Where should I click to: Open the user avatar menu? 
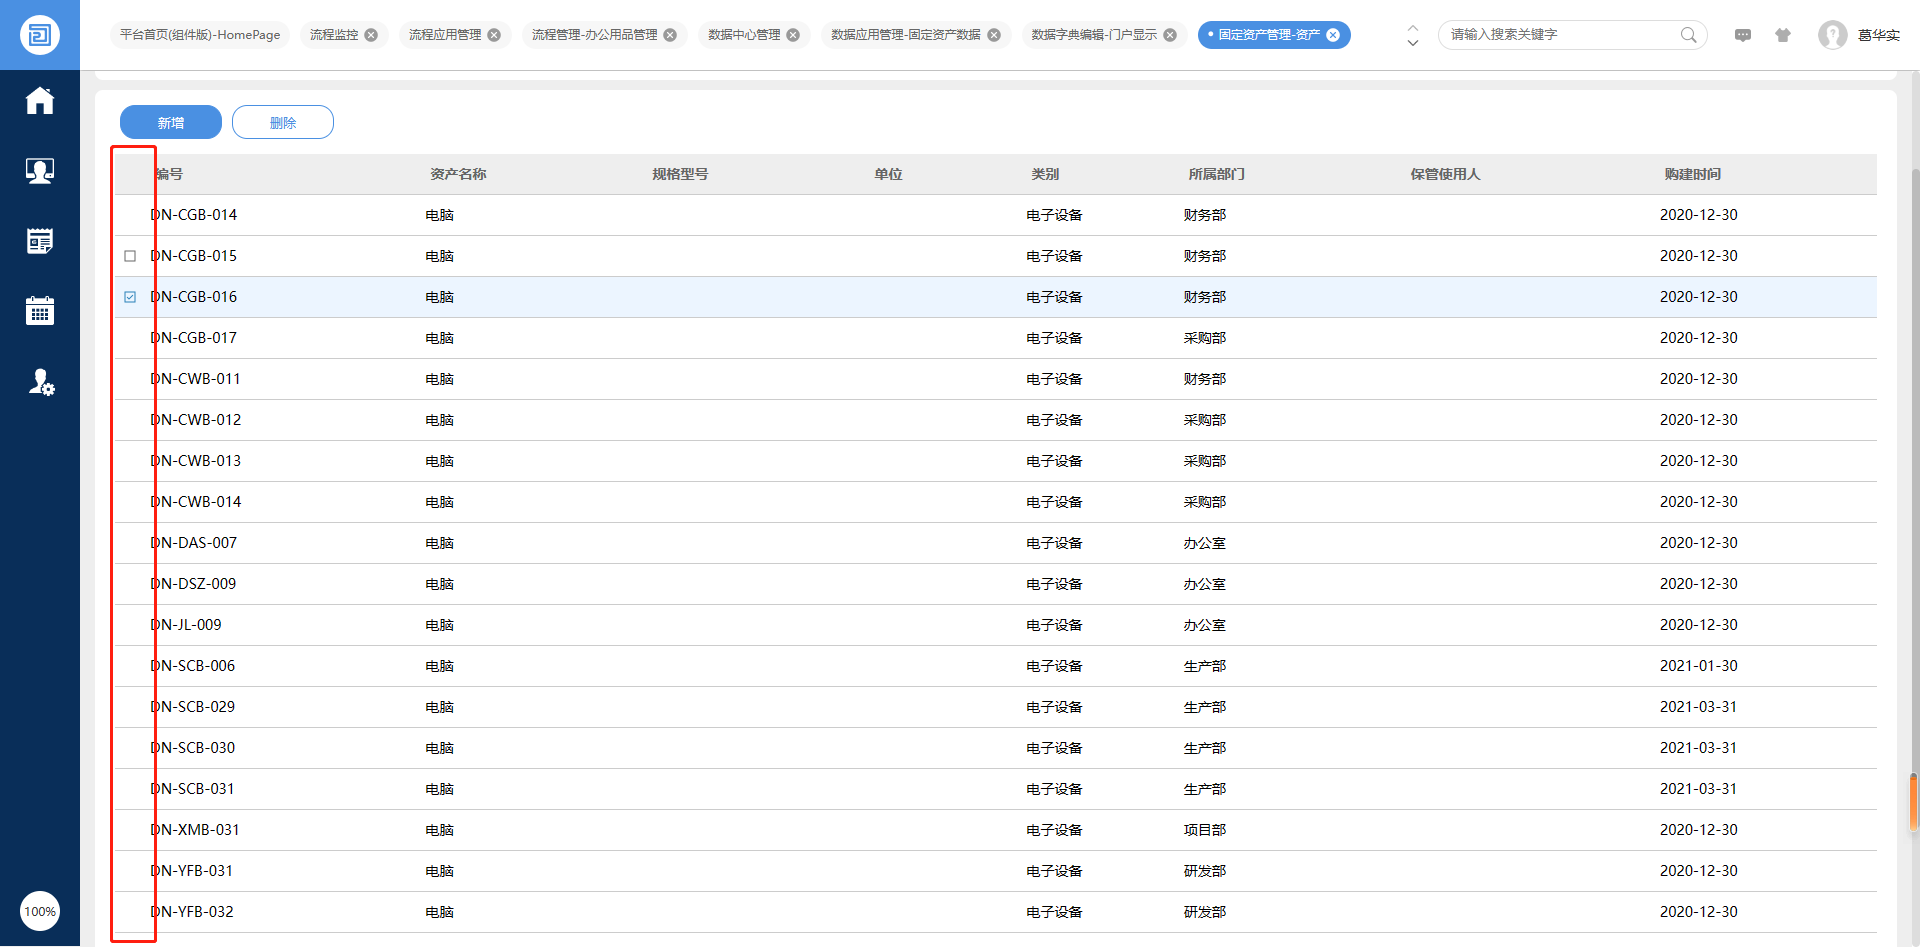point(1832,35)
